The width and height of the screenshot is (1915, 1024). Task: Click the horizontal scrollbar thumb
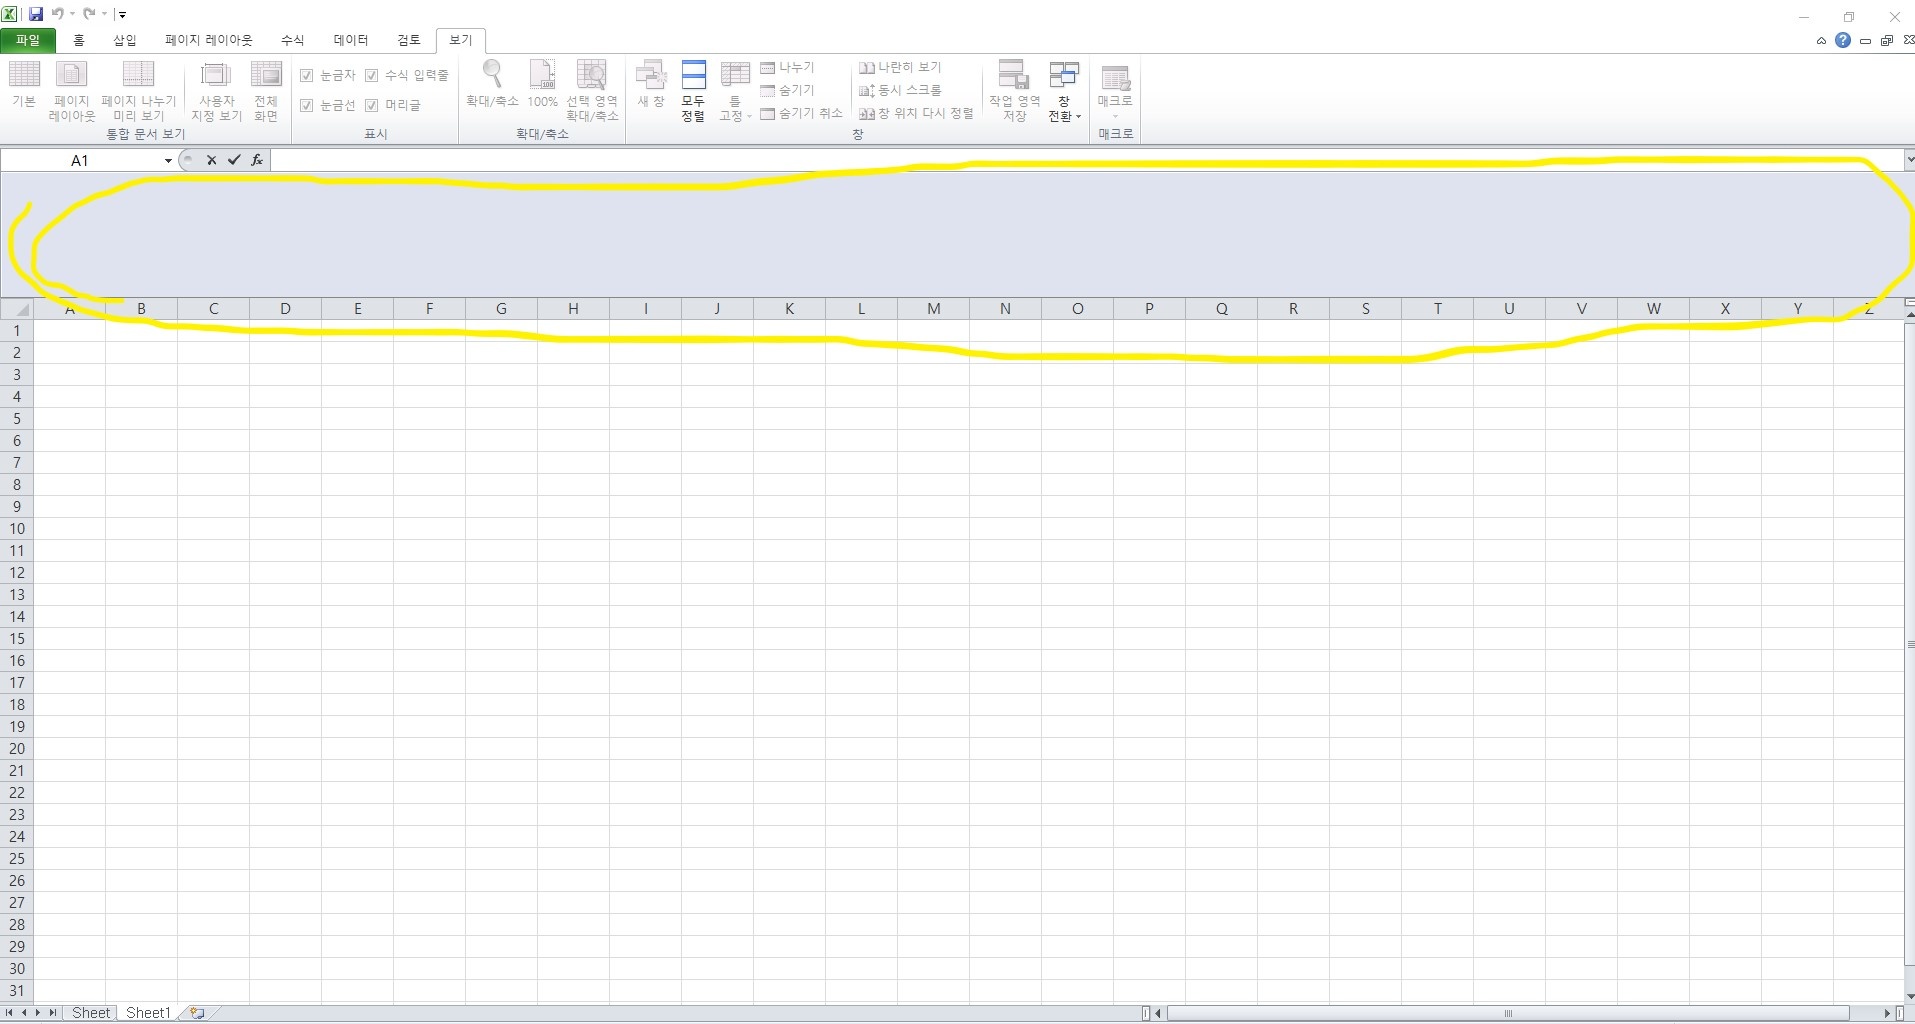tap(1508, 1013)
